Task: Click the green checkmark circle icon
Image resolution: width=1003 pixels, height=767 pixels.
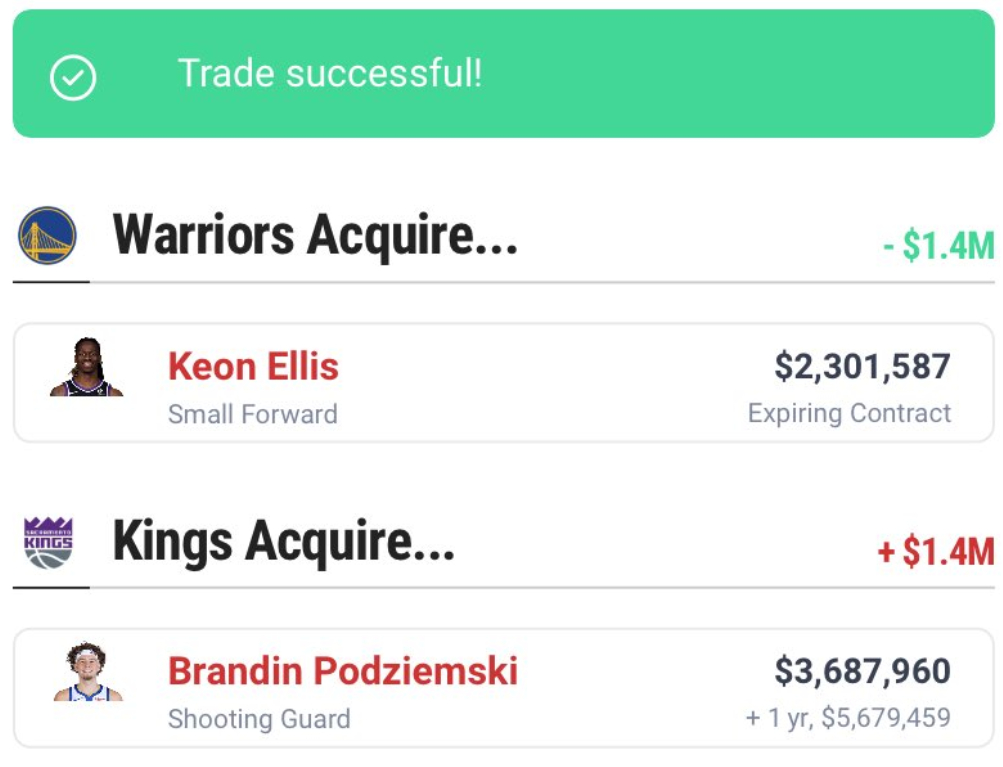Action: [73, 77]
